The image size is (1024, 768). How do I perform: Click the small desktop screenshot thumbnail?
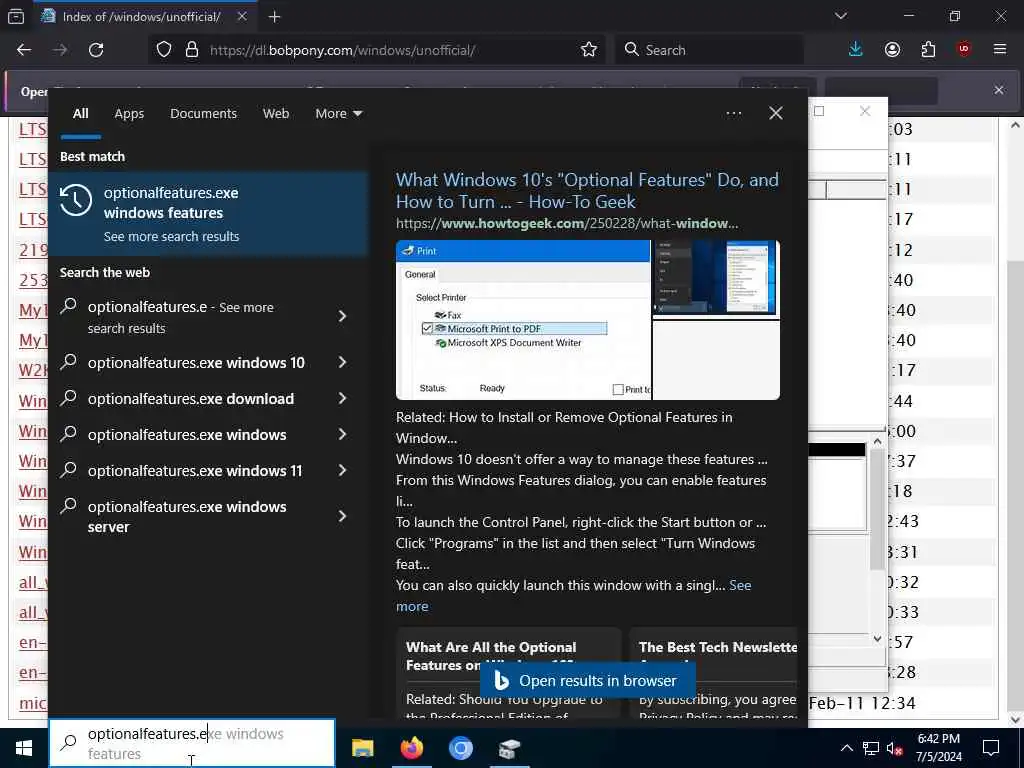tap(716, 278)
